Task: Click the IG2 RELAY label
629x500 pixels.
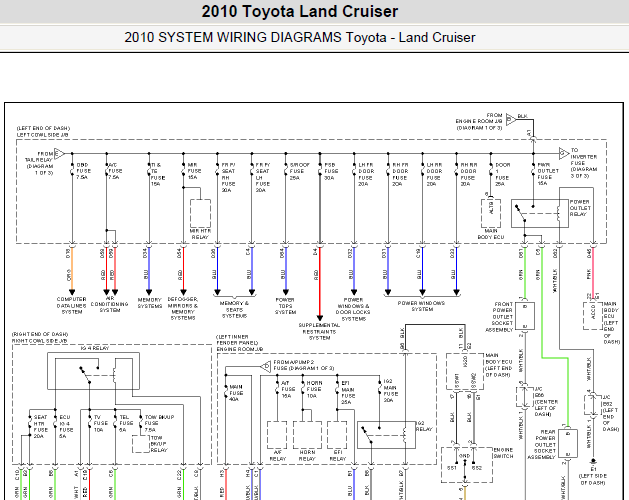Action: [x=424, y=426]
